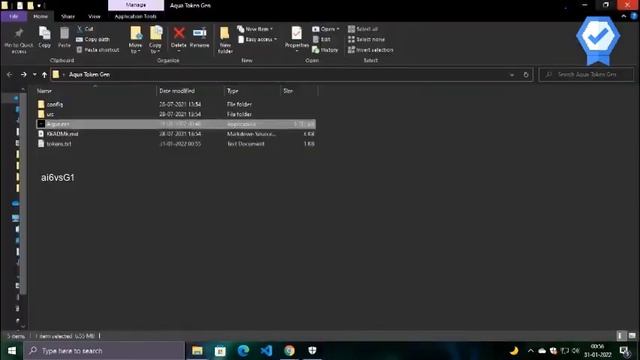Click Select none
640x360 pixels.
(366, 39)
